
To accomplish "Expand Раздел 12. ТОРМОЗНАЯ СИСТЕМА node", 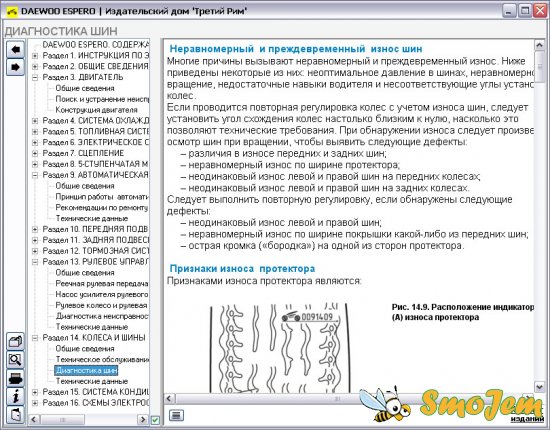I will (x=35, y=251).
